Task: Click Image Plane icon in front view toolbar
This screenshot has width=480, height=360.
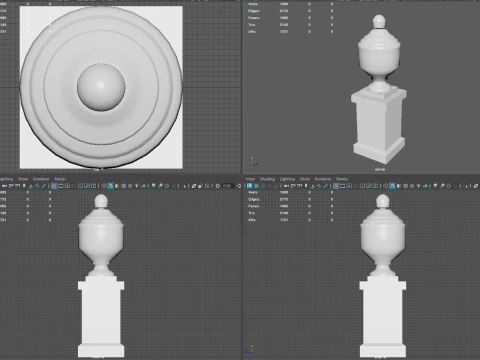Action: click(x=31, y=186)
